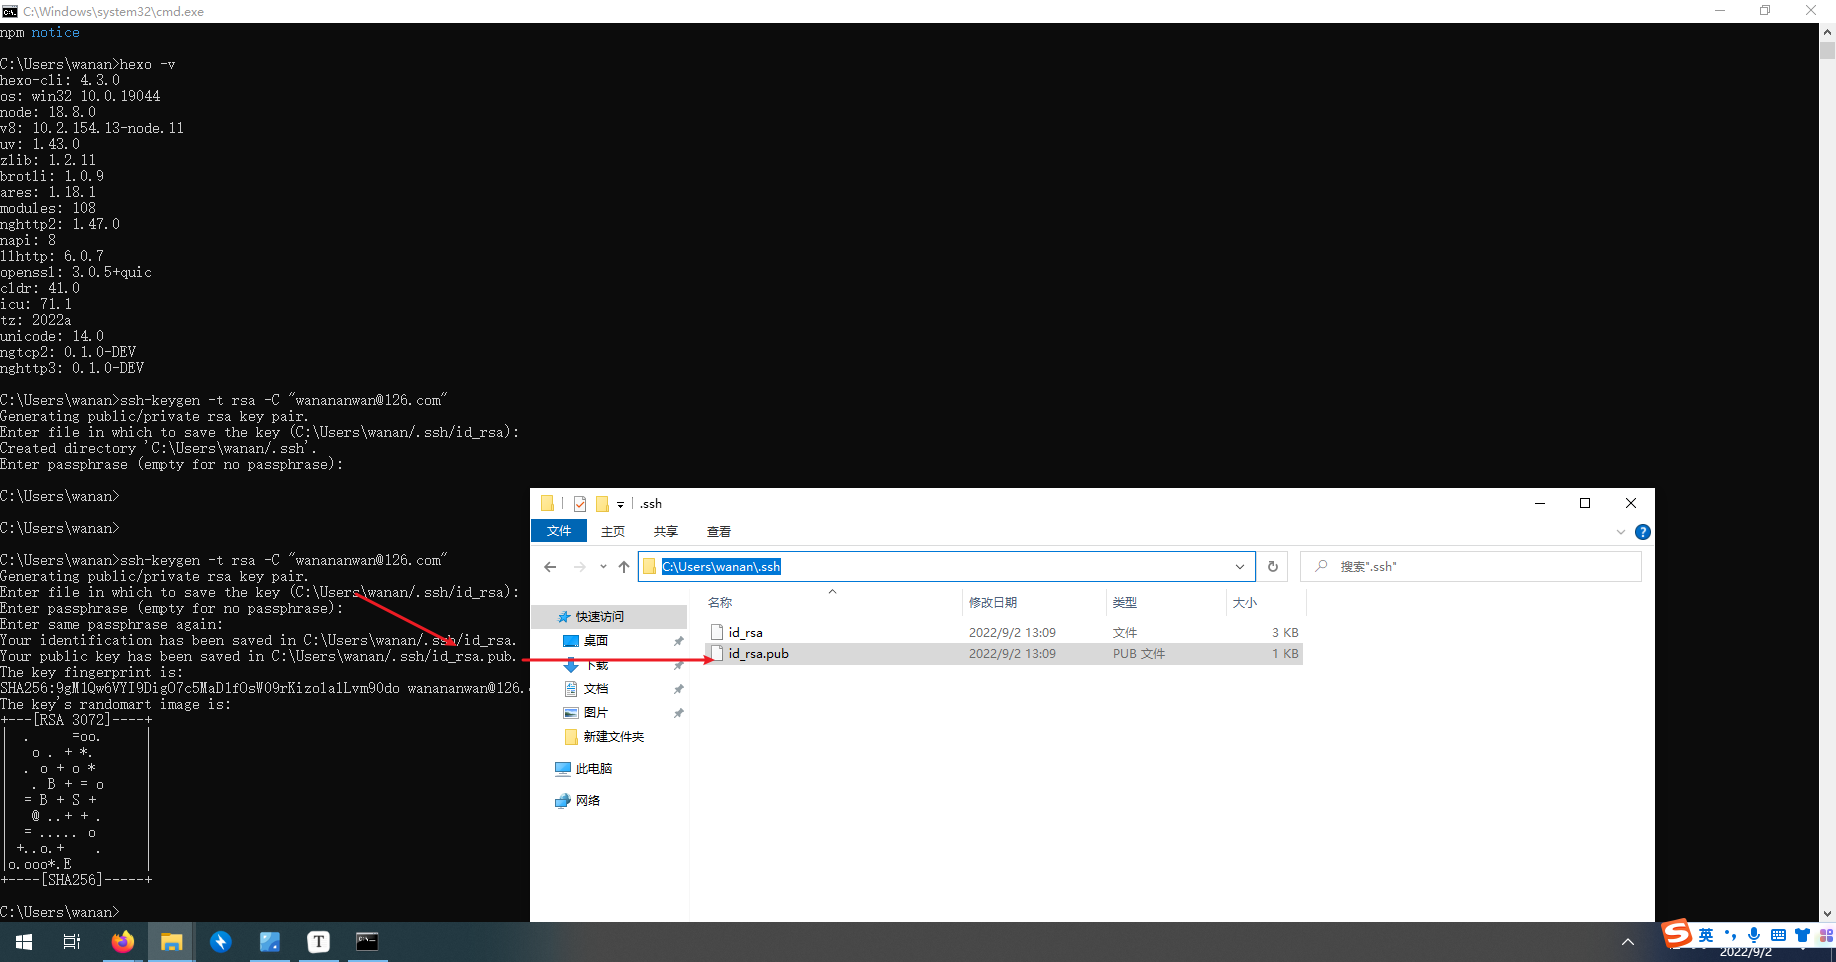Select 快速访问 in navigation pane
The image size is (1836, 962).
(x=599, y=617)
